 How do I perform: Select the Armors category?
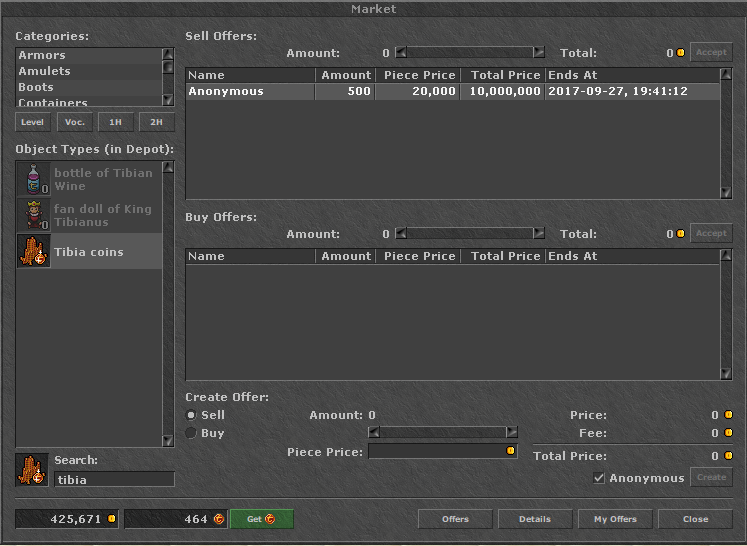point(89,55)
